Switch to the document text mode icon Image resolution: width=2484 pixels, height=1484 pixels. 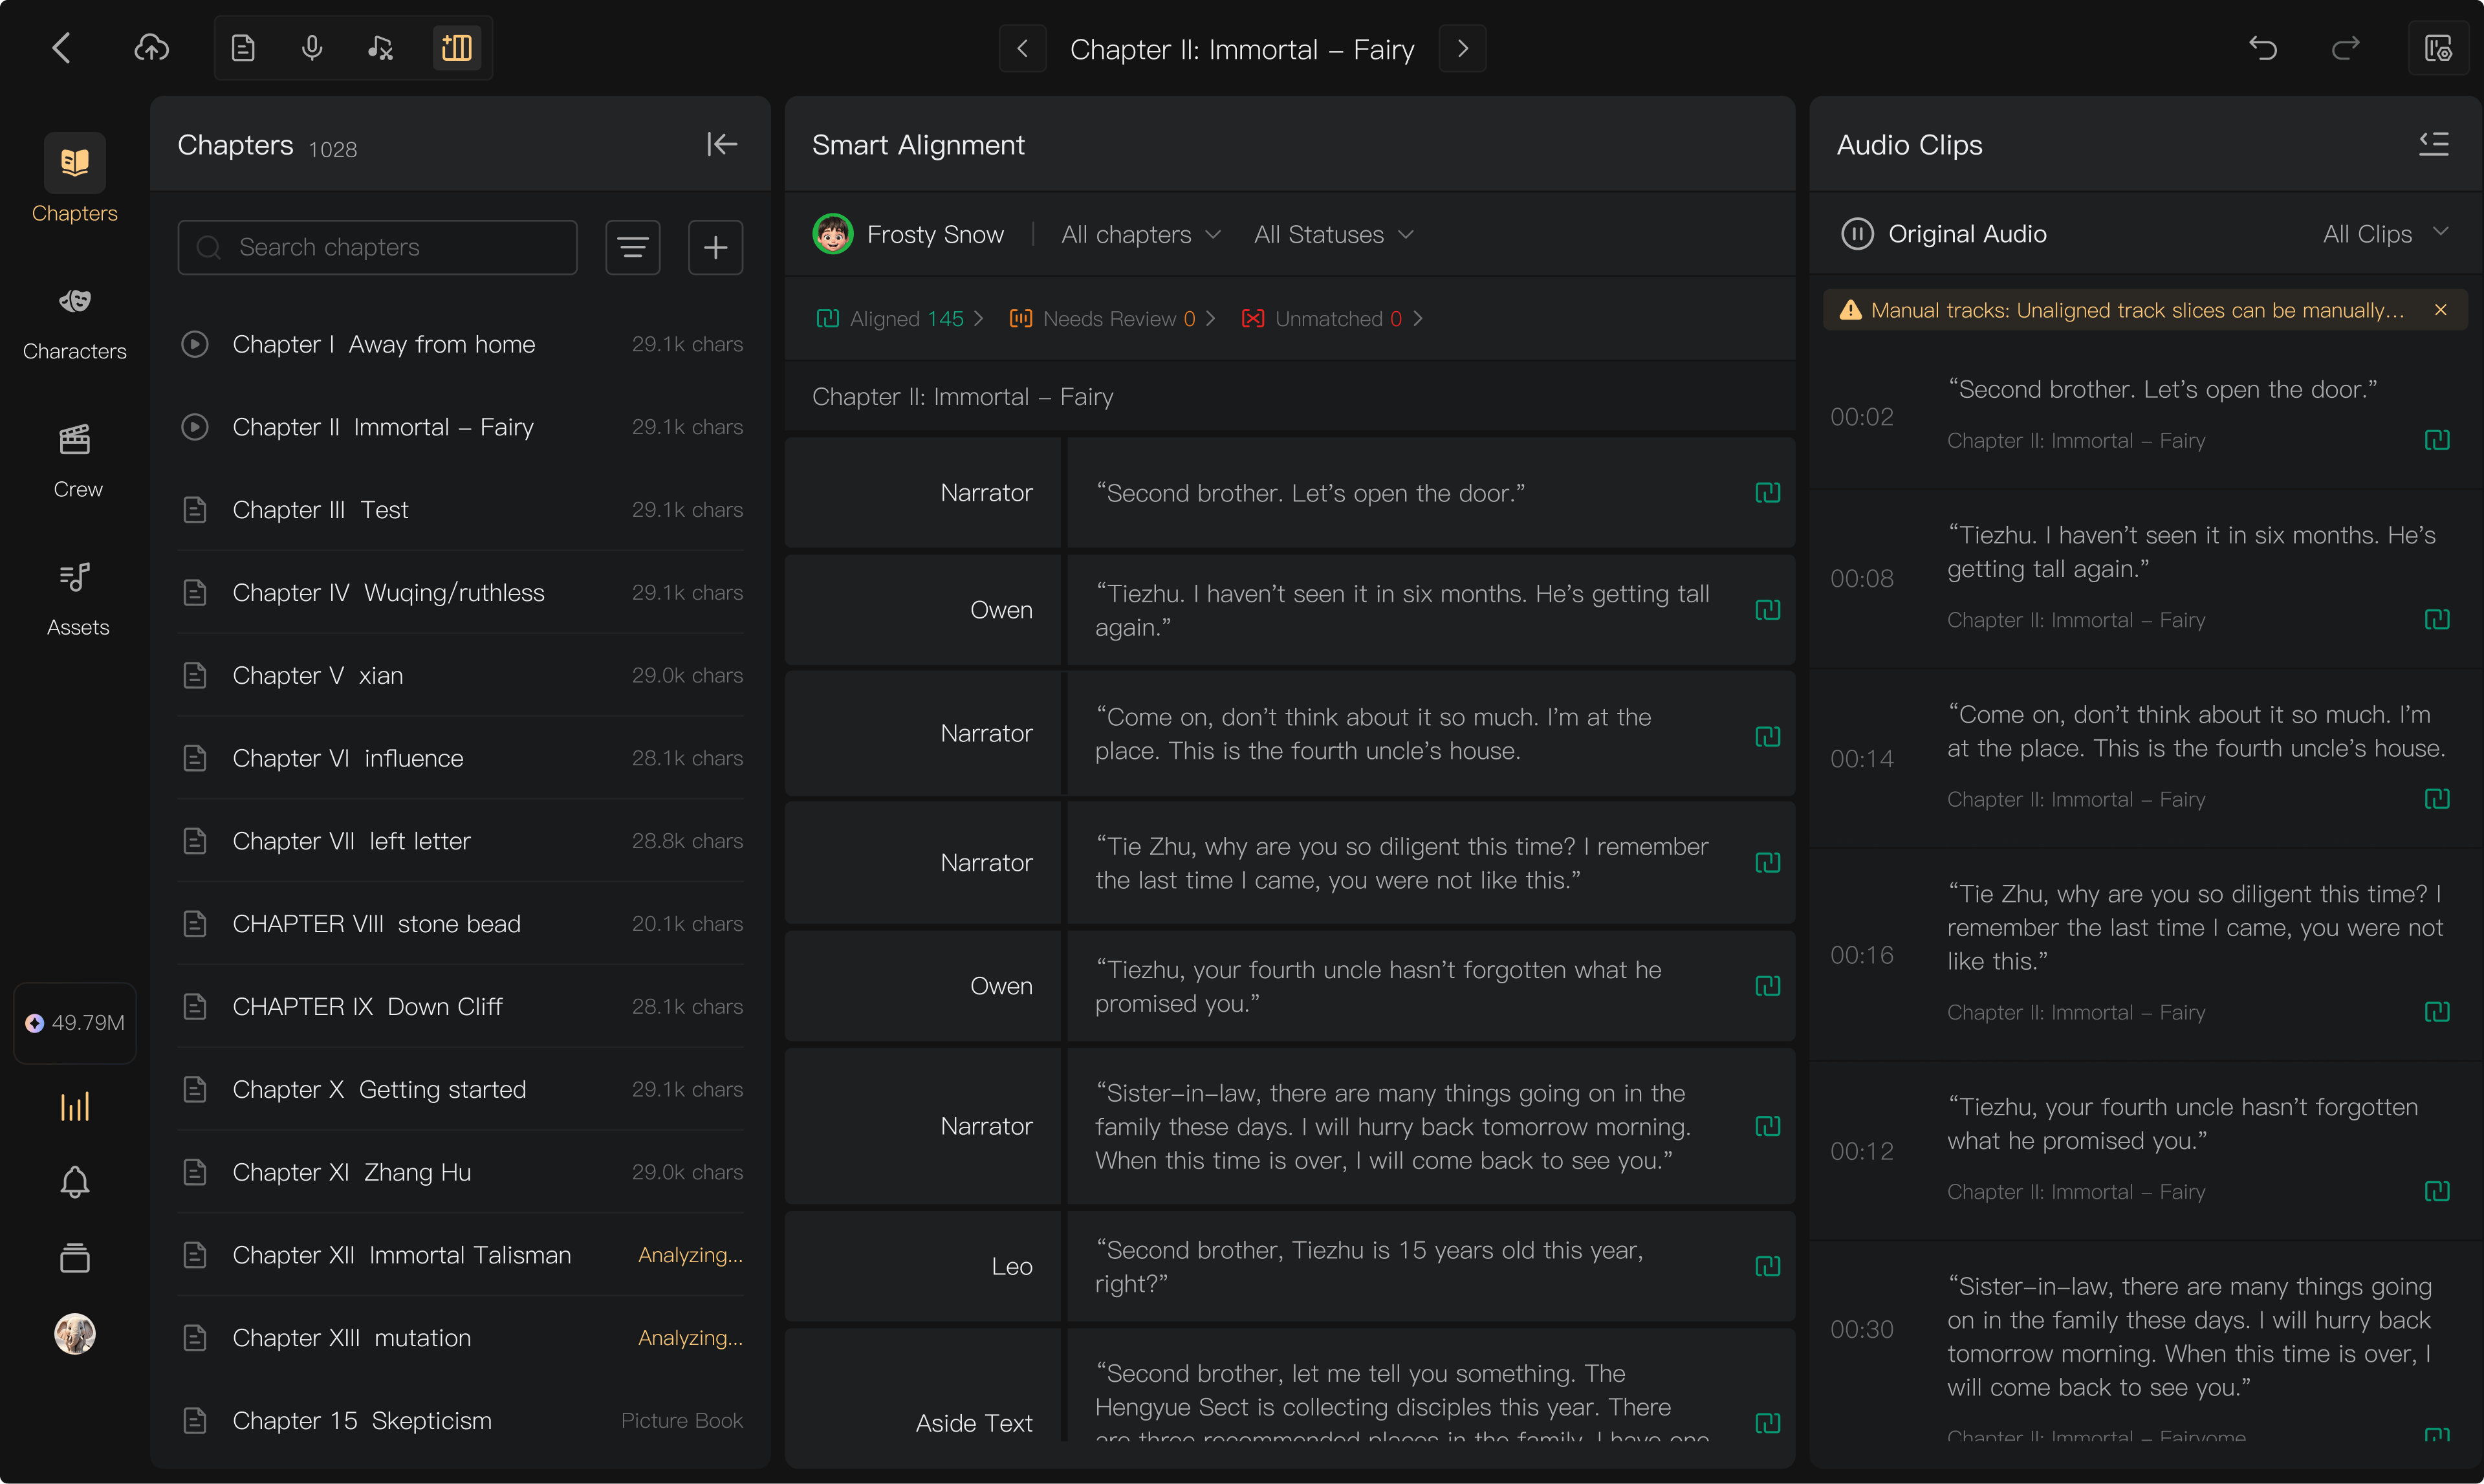pos(243,48)
